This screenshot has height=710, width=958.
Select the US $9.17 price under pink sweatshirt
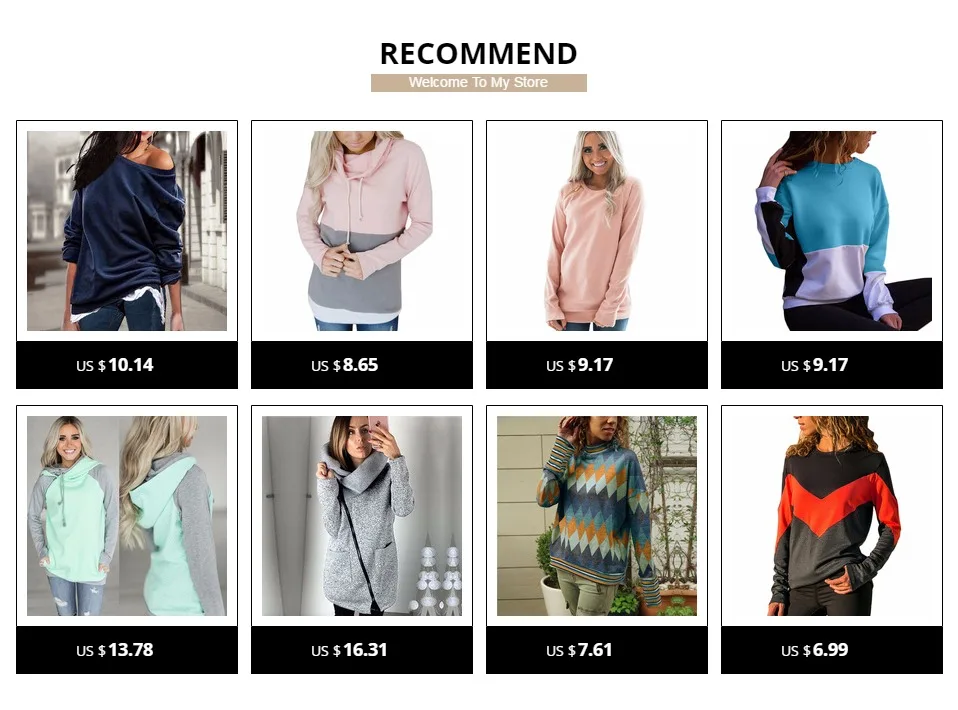580,365
